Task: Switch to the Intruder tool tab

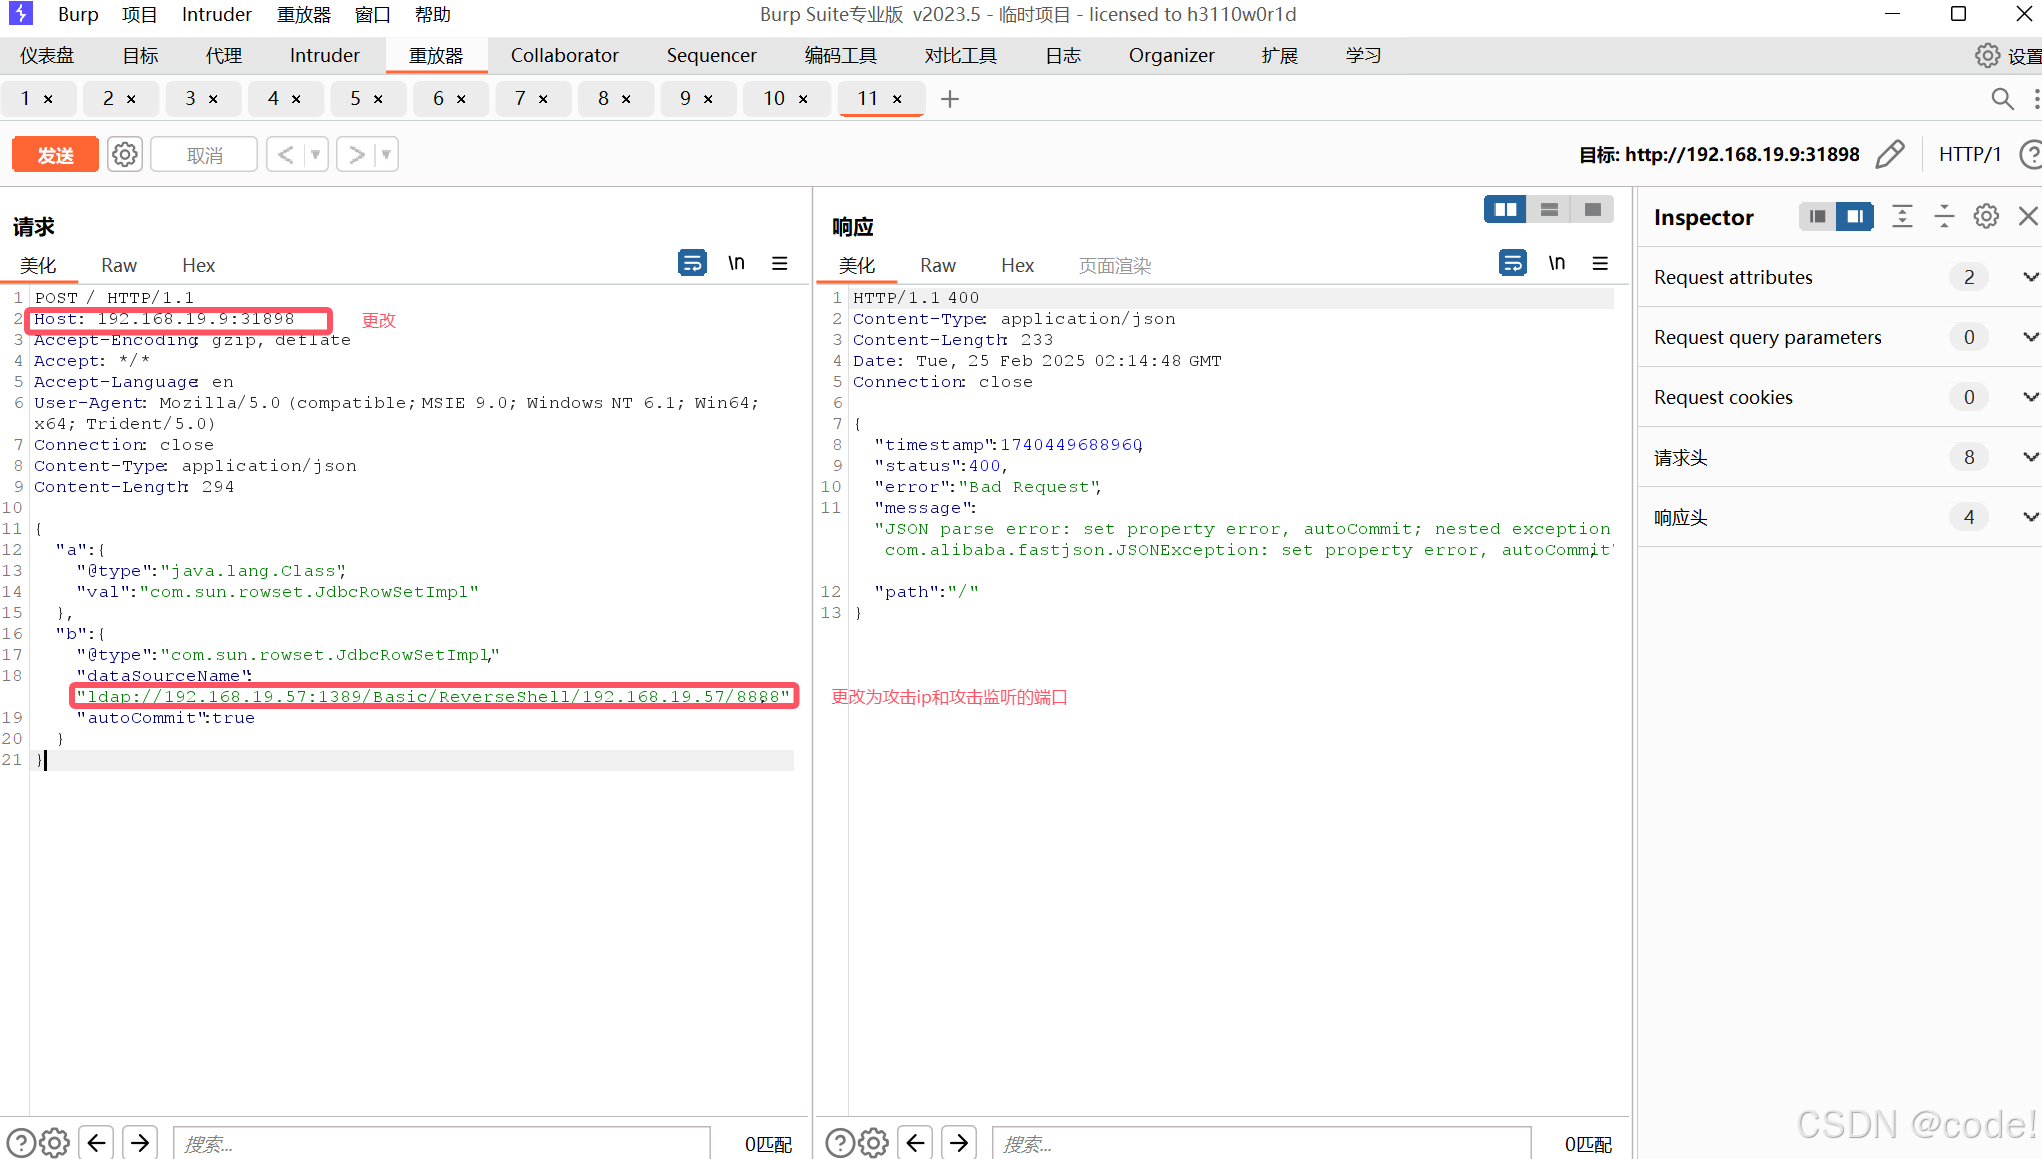Action: pyautogui.click(x=324, y=56)
